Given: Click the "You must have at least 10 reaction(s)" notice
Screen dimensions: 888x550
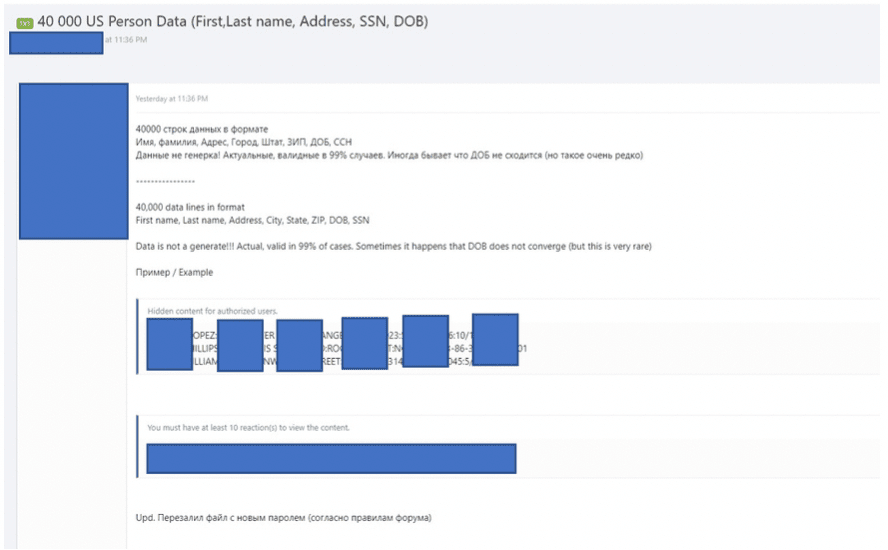Looking at the screenshot, I should coord(248,428).
